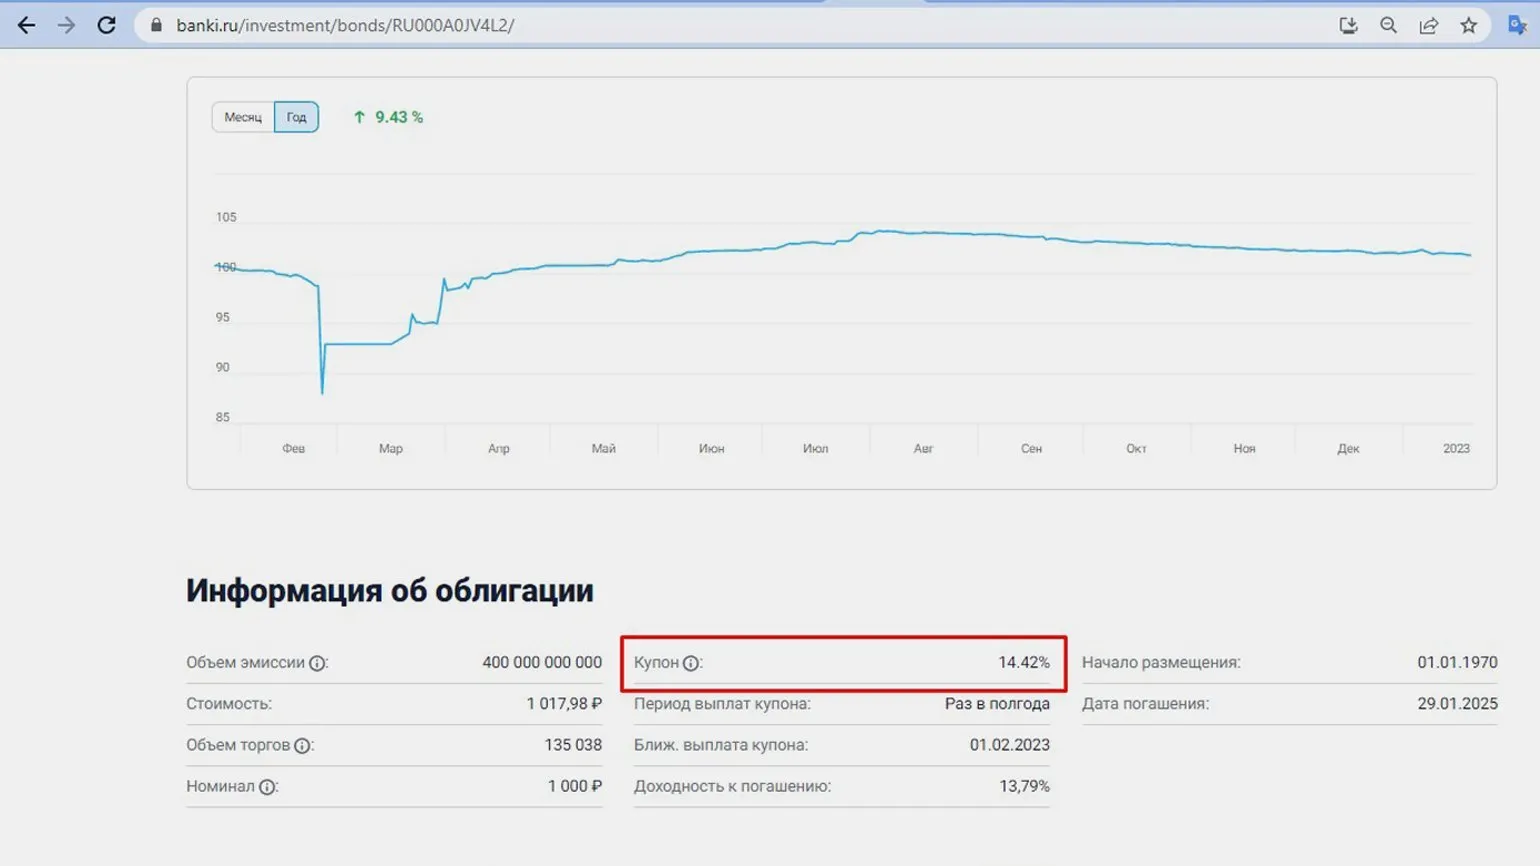Open the translate page icon

1516,25
